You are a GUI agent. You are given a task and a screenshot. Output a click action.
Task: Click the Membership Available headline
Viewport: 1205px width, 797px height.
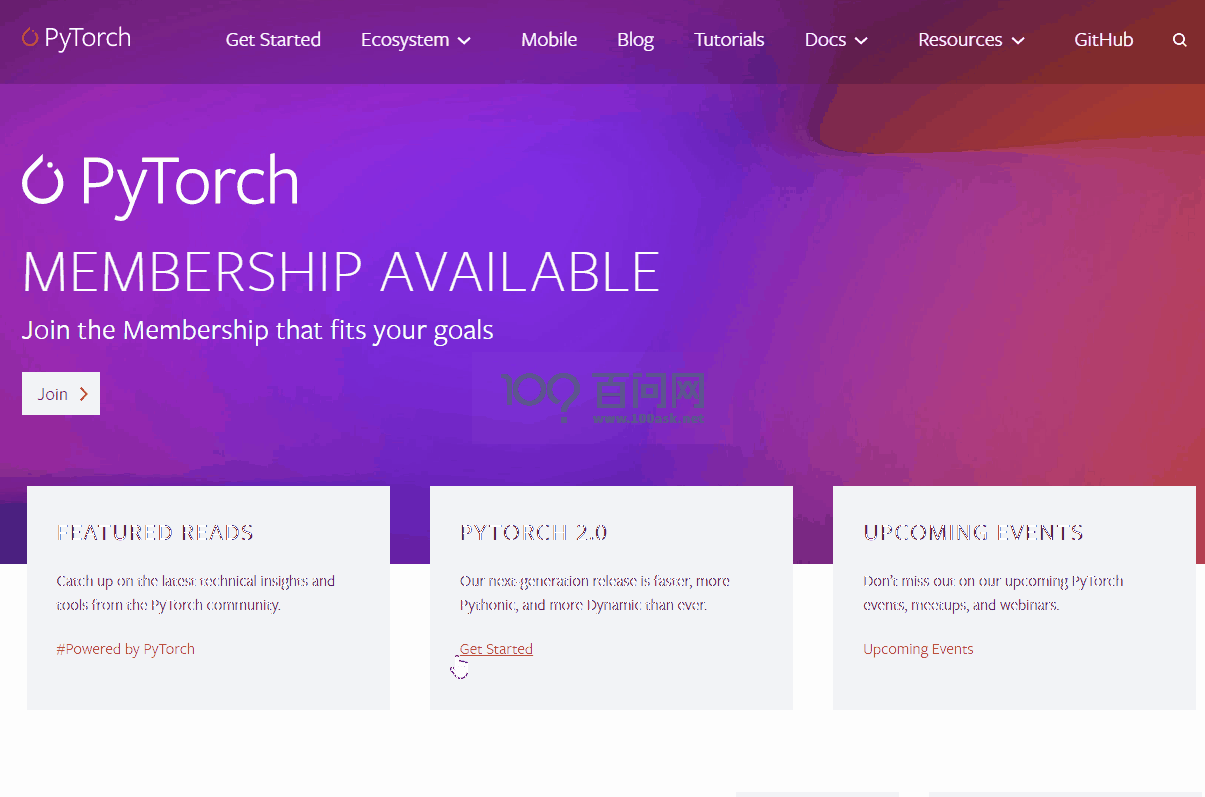341,272
